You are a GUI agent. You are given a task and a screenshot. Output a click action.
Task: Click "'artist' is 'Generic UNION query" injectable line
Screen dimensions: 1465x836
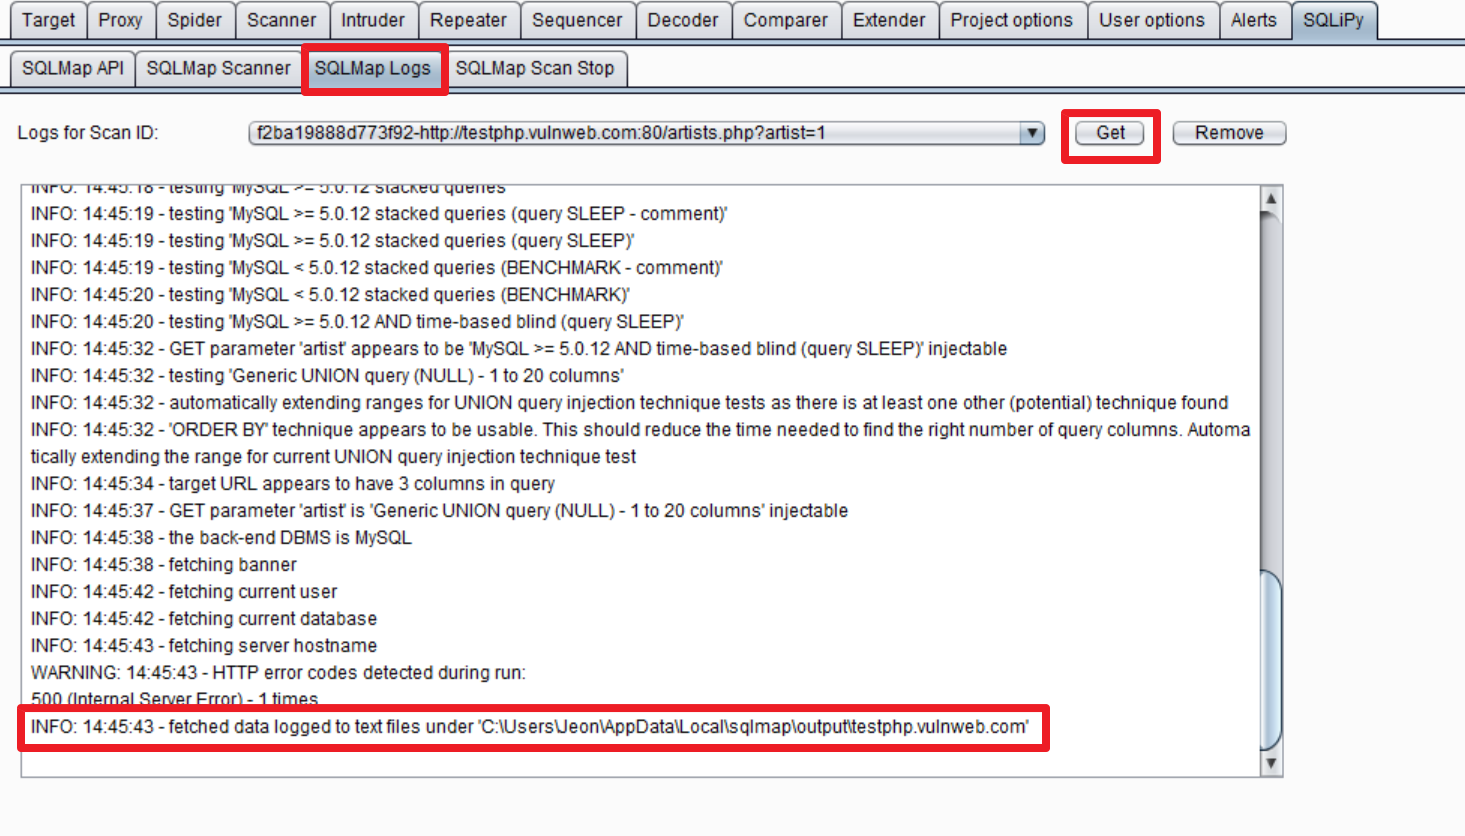click(439, 511)
